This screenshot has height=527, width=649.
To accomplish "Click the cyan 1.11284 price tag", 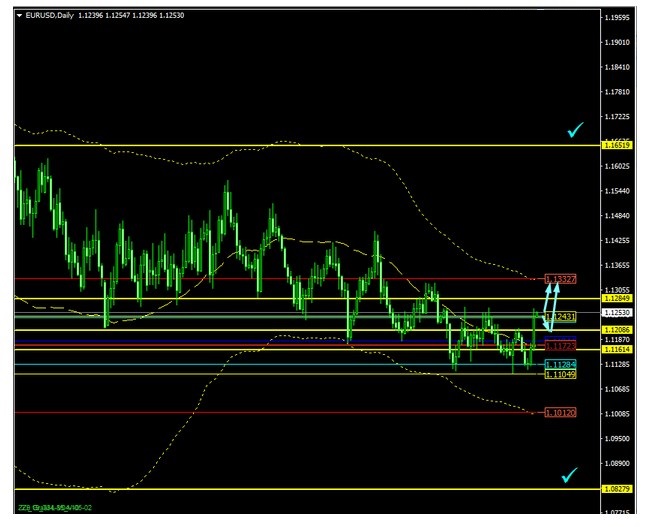I will click(561, 365).
